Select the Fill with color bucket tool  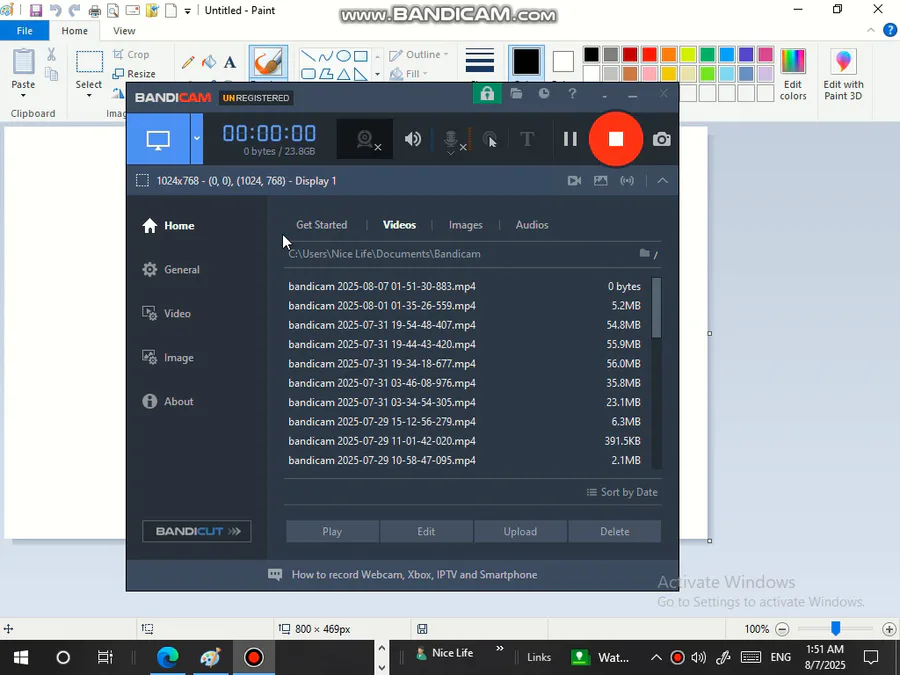210,62
